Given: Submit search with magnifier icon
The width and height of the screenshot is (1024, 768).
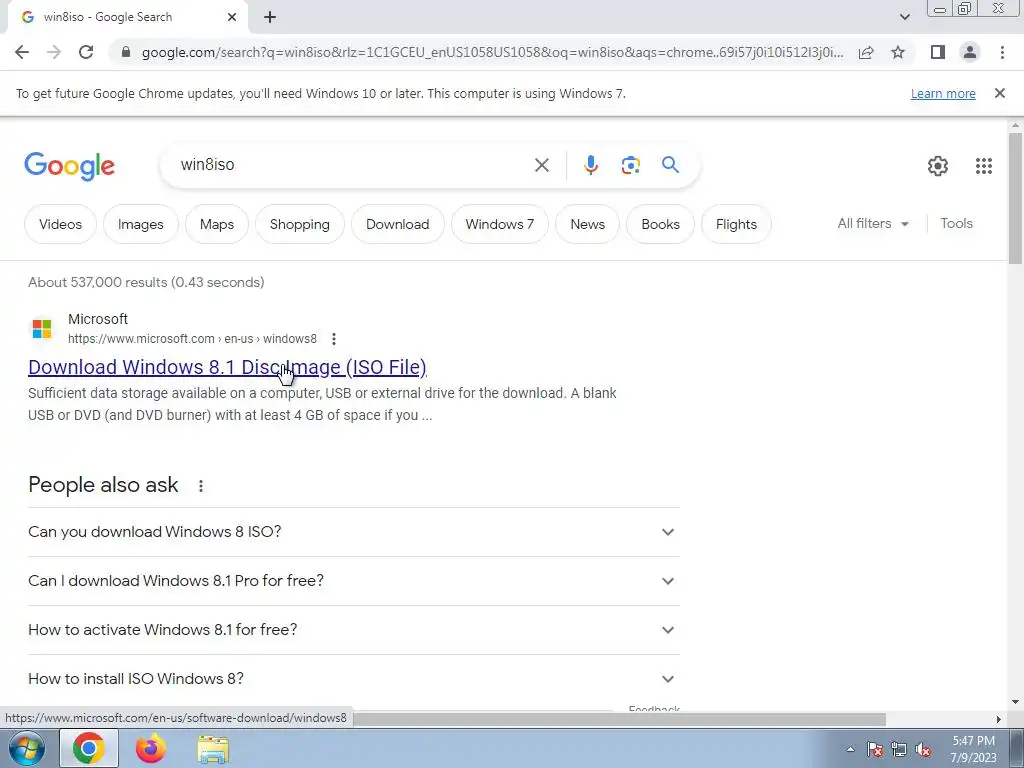Looking at the screenshot, I should click(670, 165).
